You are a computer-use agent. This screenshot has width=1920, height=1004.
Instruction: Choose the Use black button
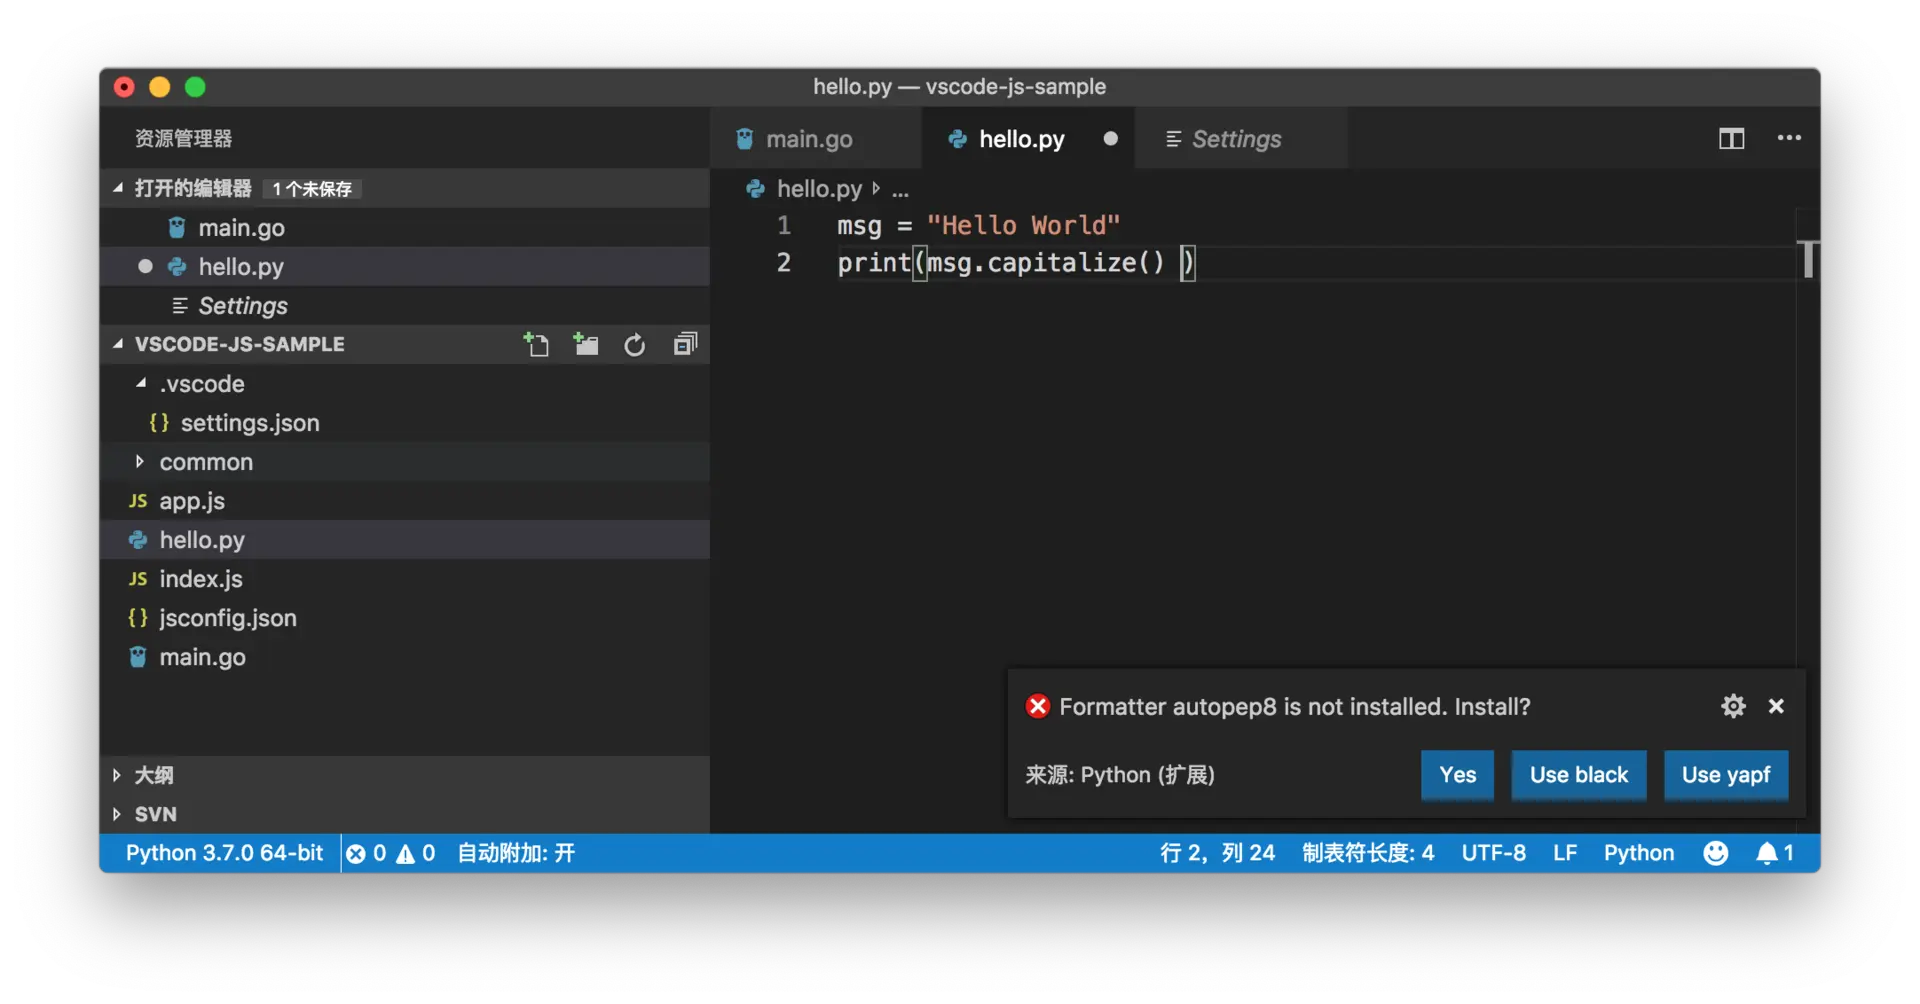1578,775
